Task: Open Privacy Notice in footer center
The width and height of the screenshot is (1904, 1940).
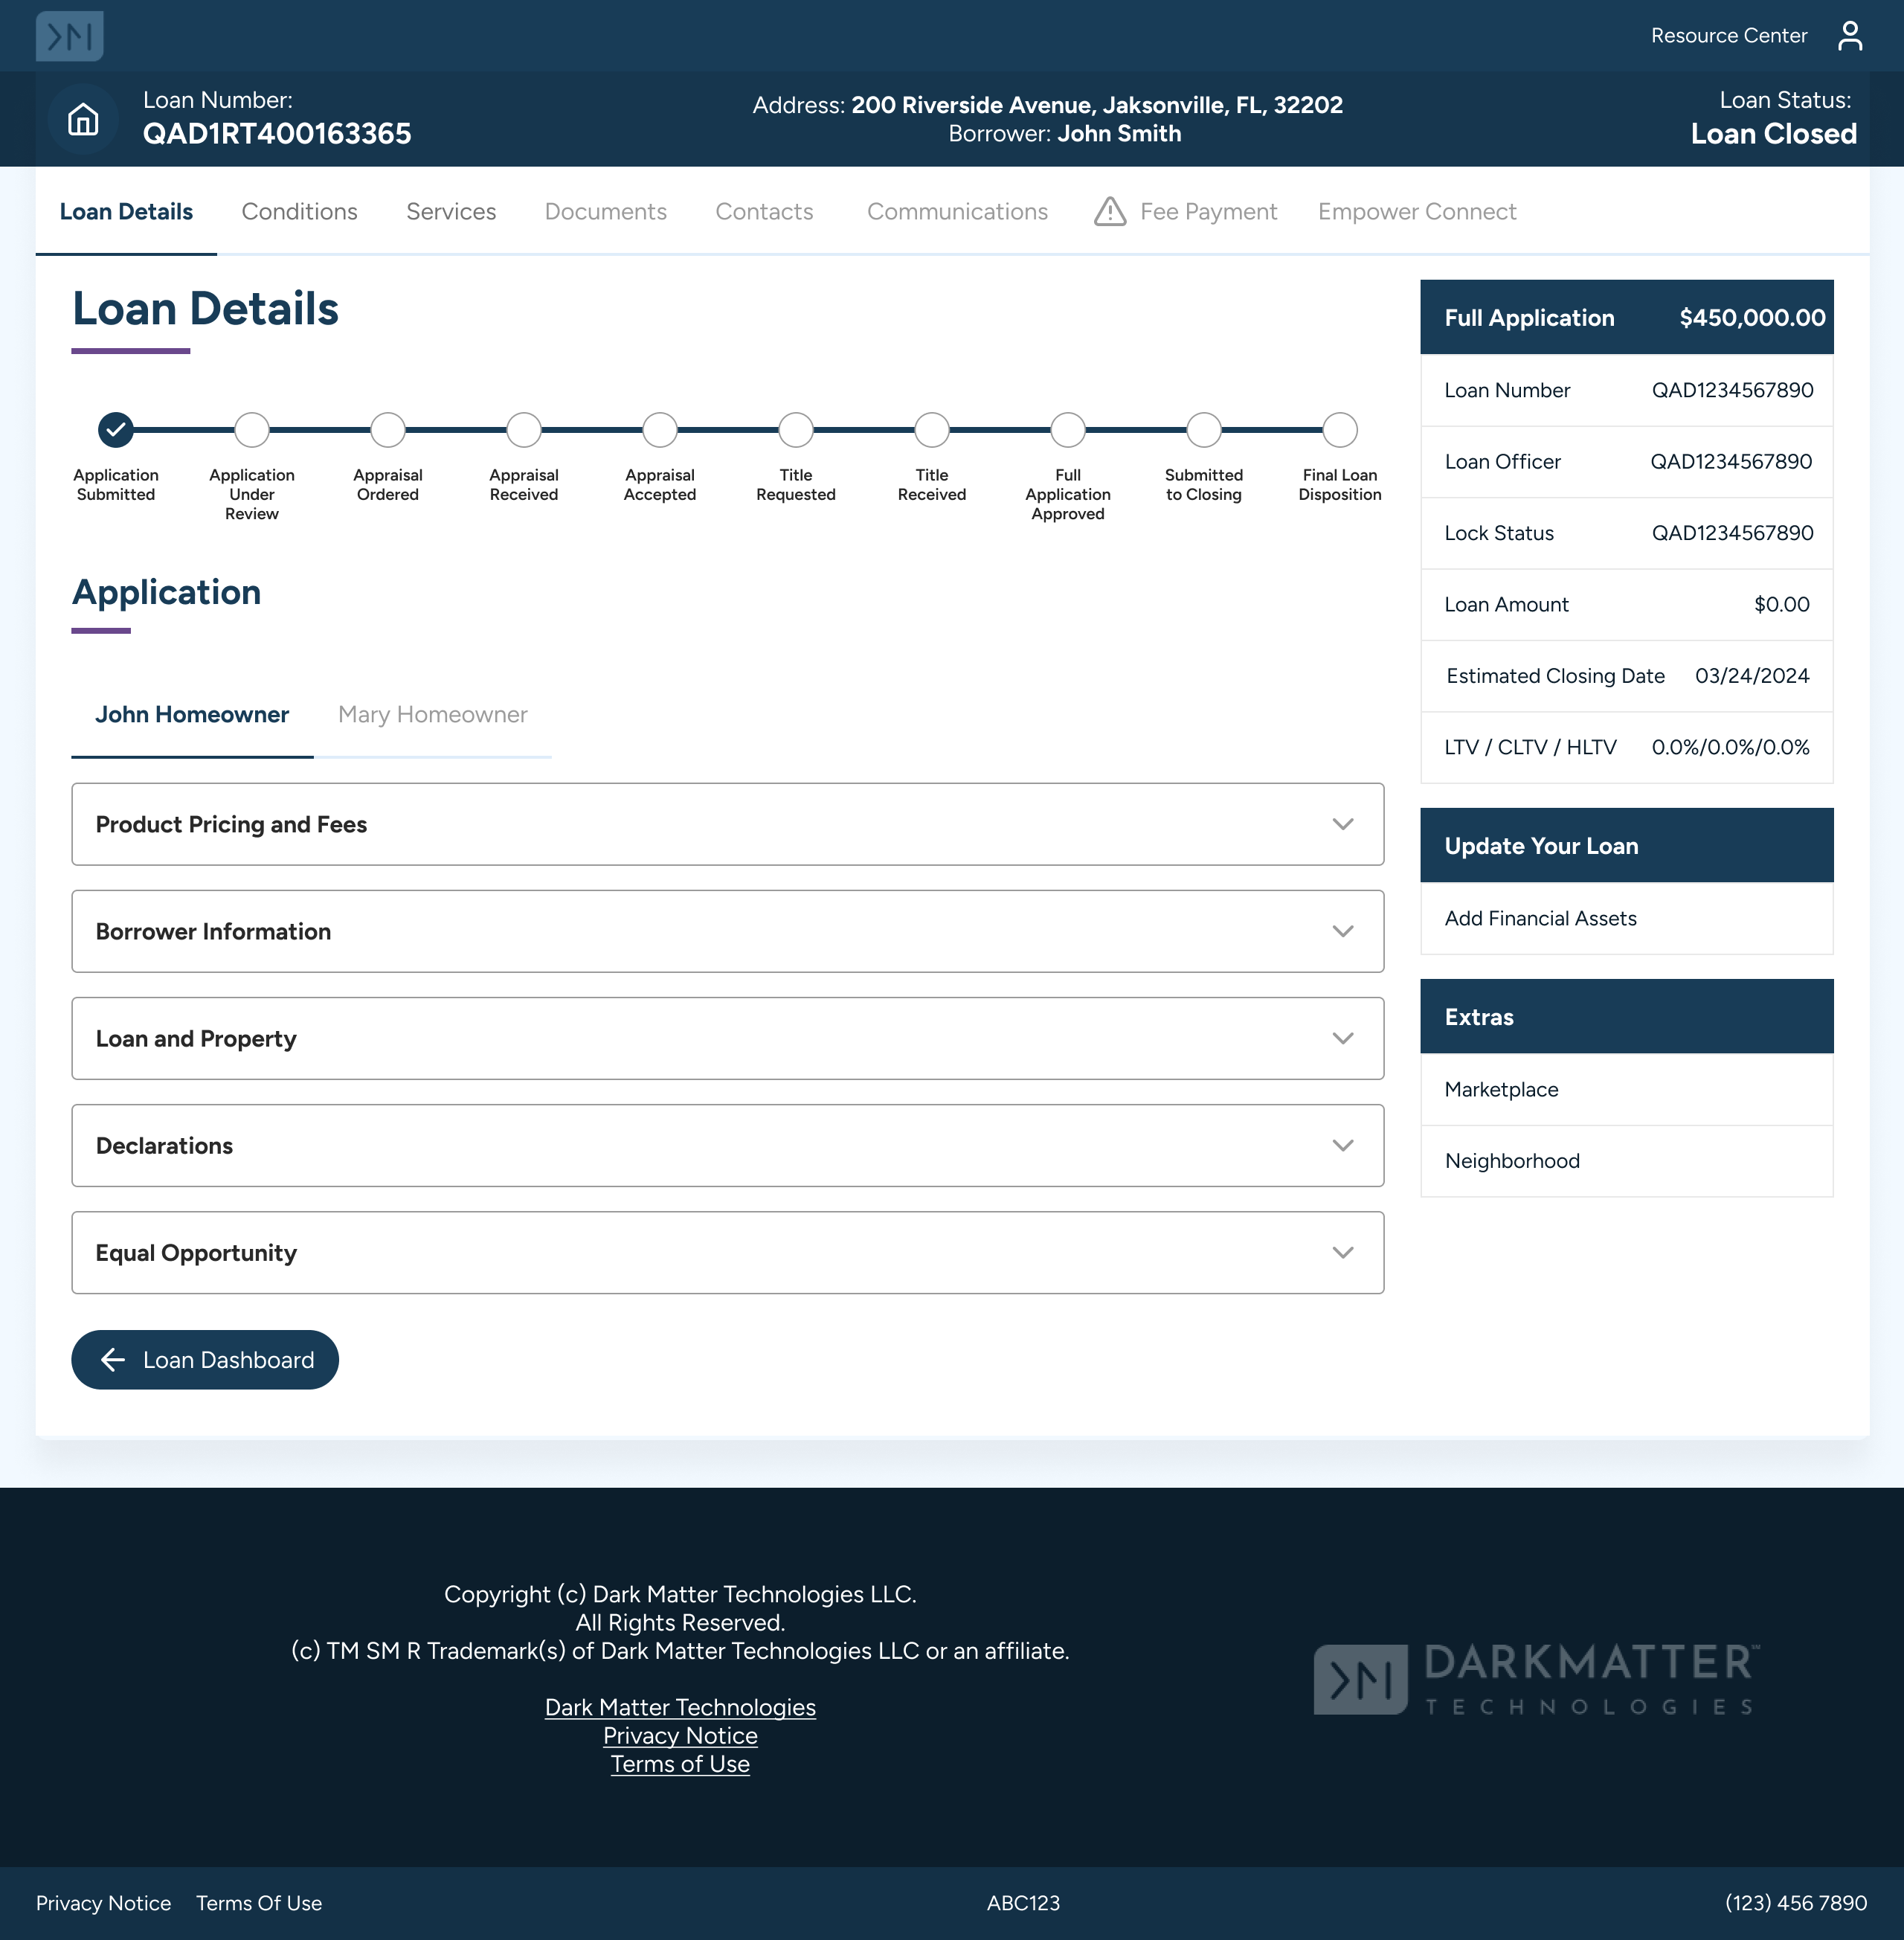Action: tap(680, 1736)
